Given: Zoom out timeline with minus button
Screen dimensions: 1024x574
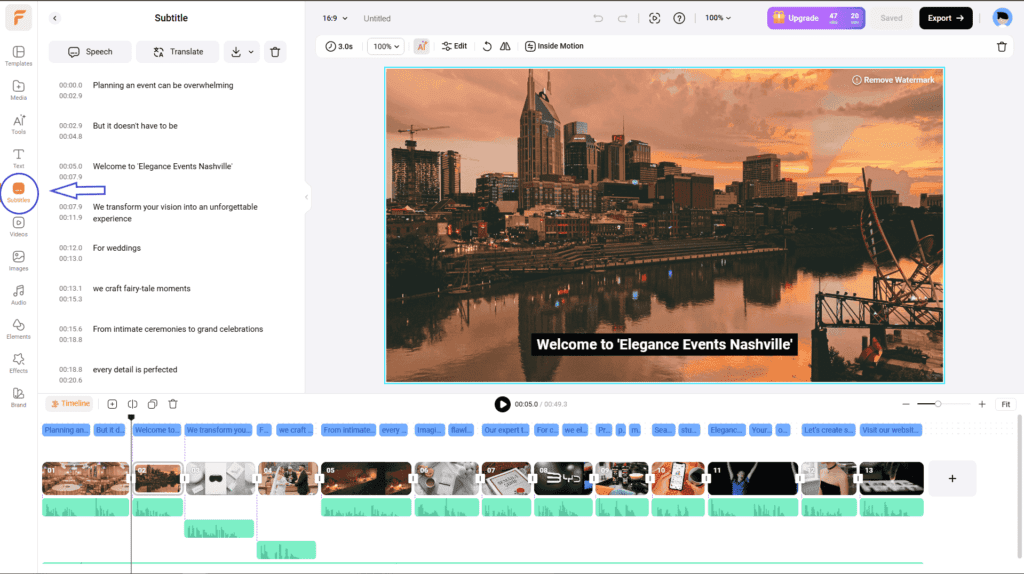Looking at the screenshot, I should click(x=906, y=404).
